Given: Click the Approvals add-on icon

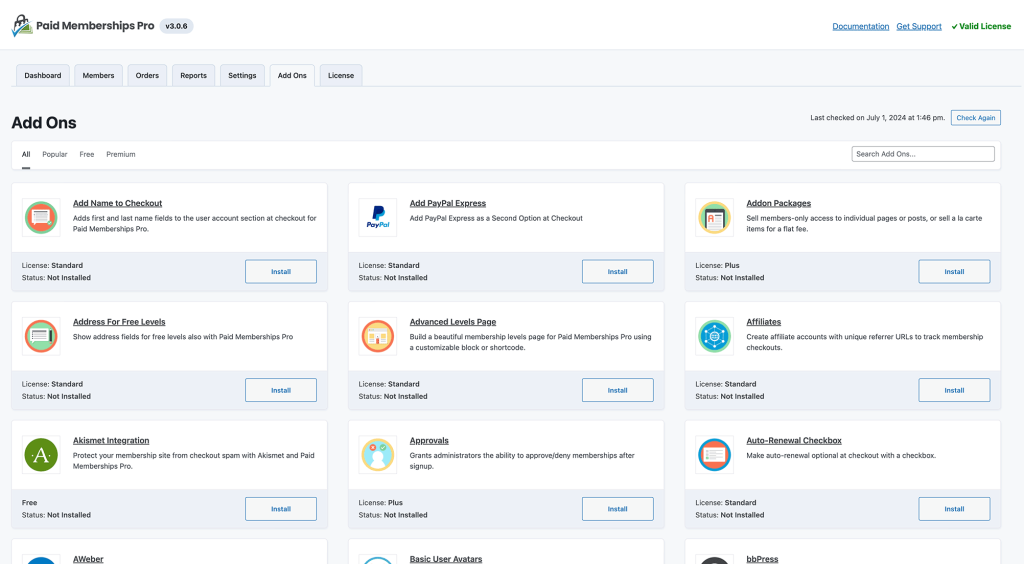Looking at the screenshot, I should point(377,455).
